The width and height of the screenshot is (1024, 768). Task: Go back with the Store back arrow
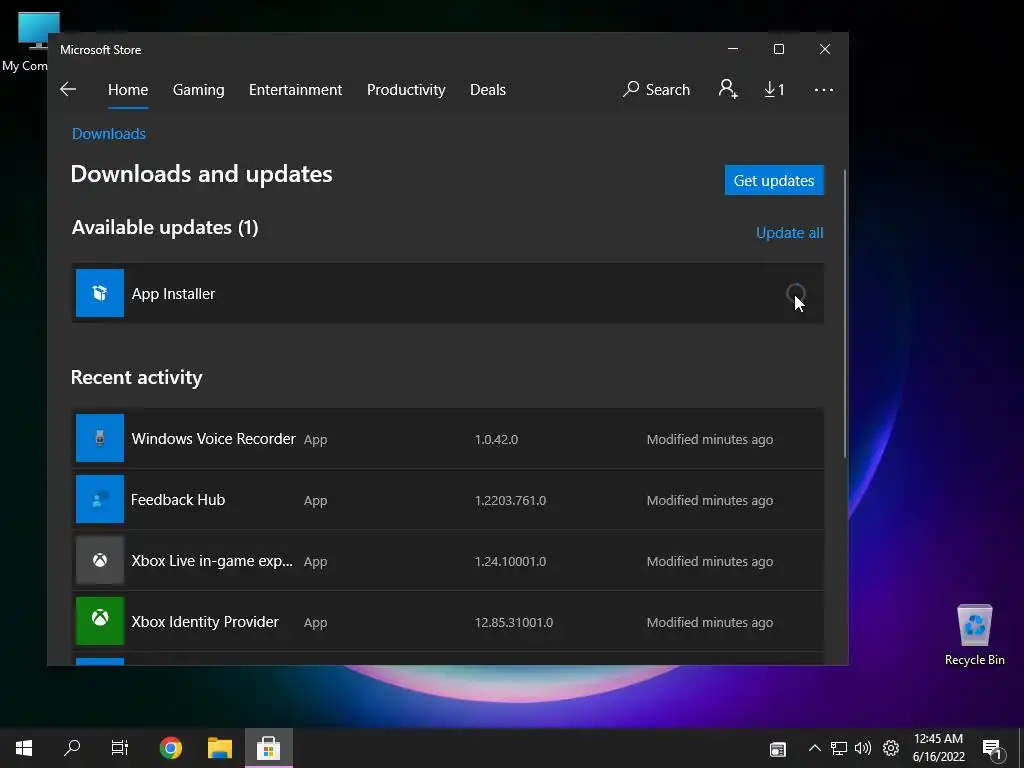[x=68, y=89]
